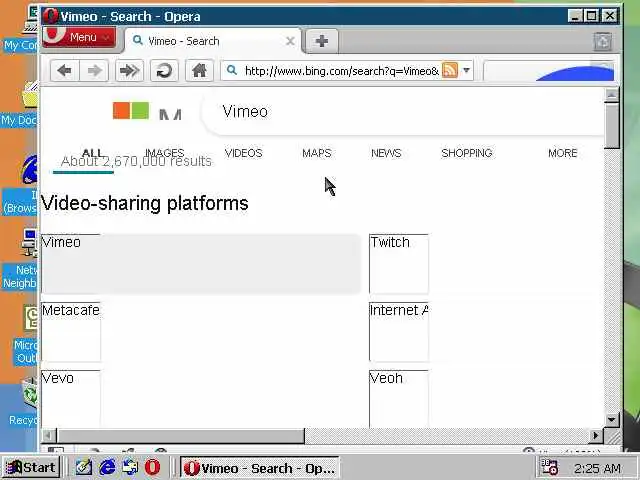The height and width of the screenshot is (480, 640).
Task: Click the Fast Forward double-arrow button
Action: pyautogui.click(x=129, y=71)
